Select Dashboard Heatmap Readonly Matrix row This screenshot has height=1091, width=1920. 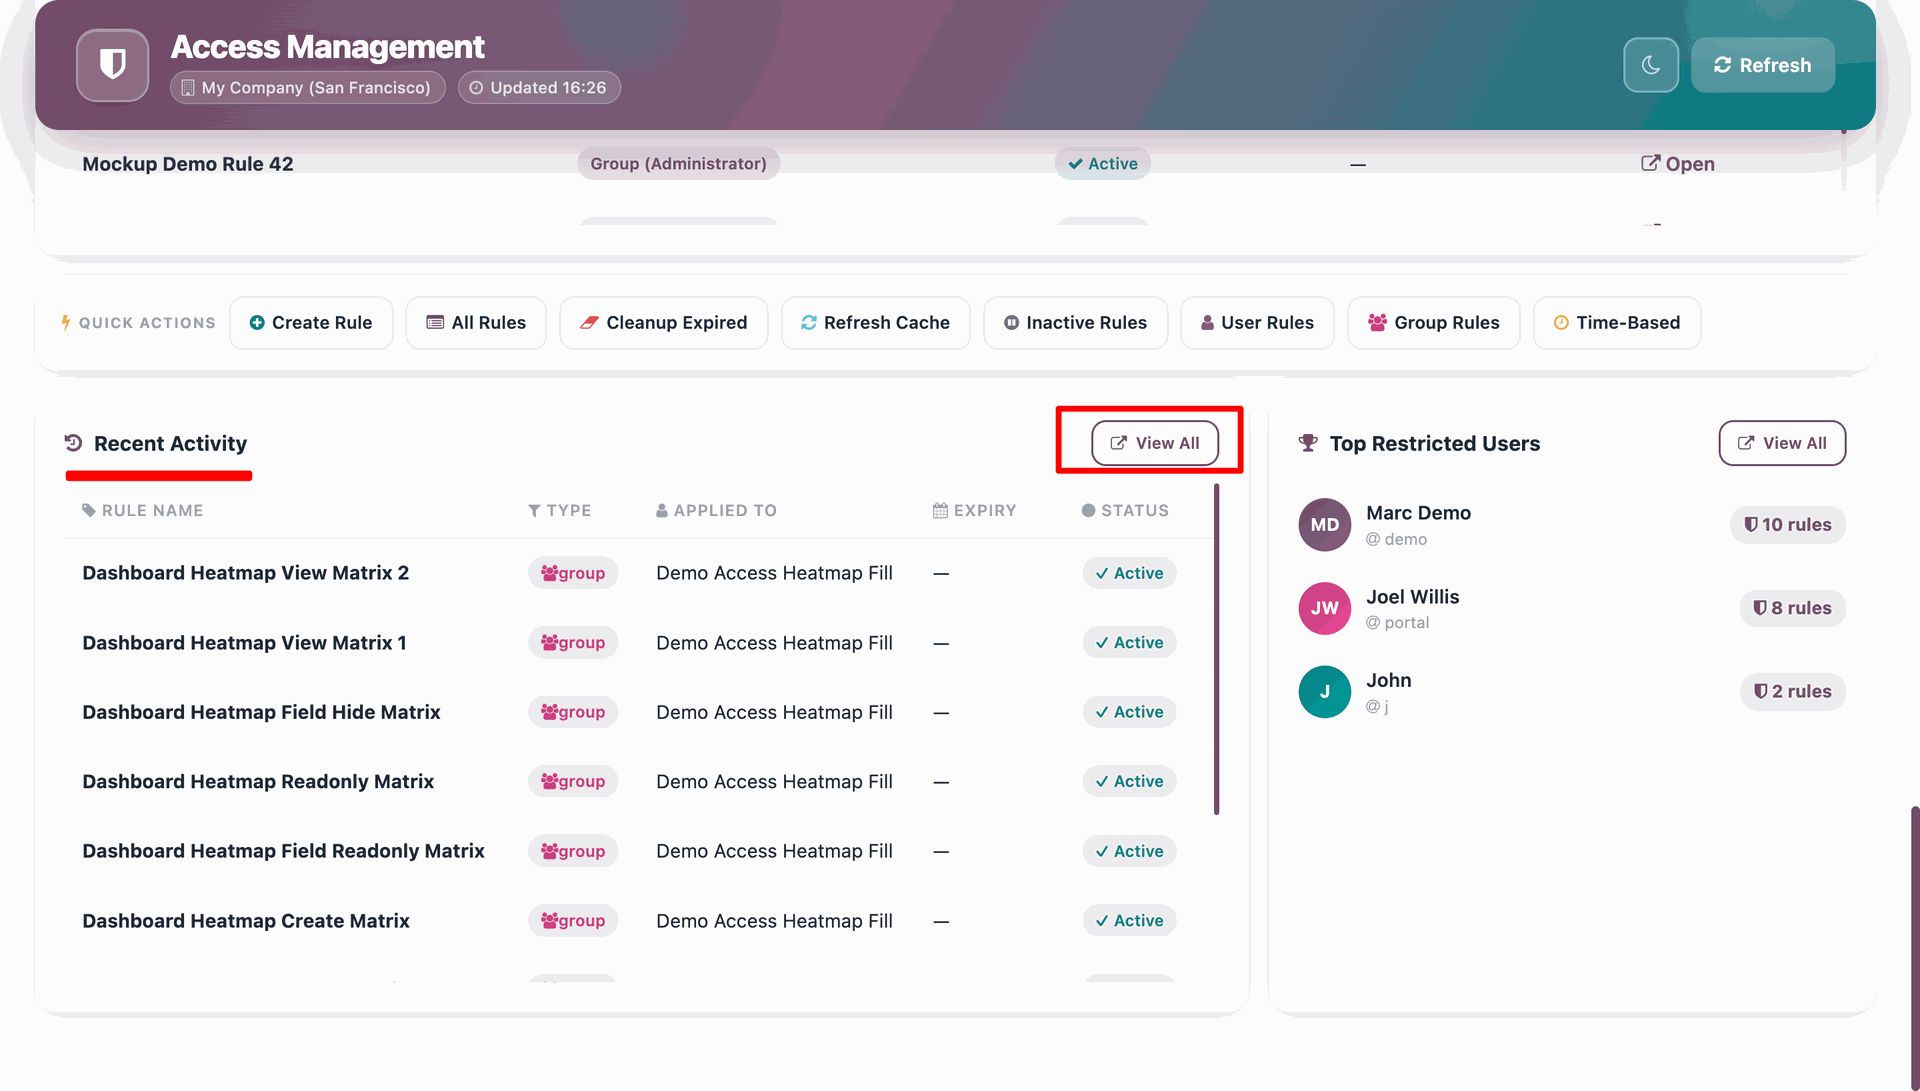[639, 782]
